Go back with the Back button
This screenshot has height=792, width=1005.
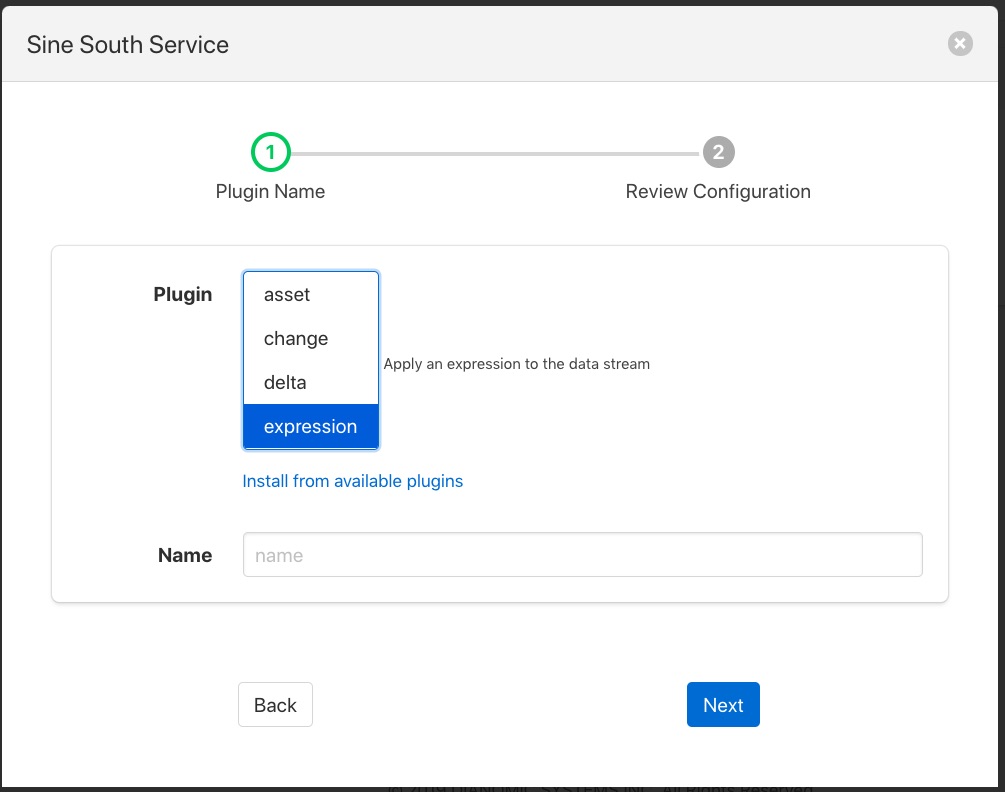tap(275, 705)
